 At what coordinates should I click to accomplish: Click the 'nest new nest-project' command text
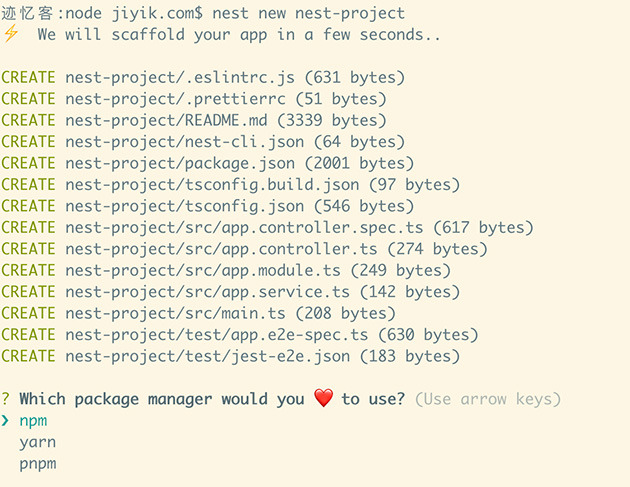click(x=309, y=13)
